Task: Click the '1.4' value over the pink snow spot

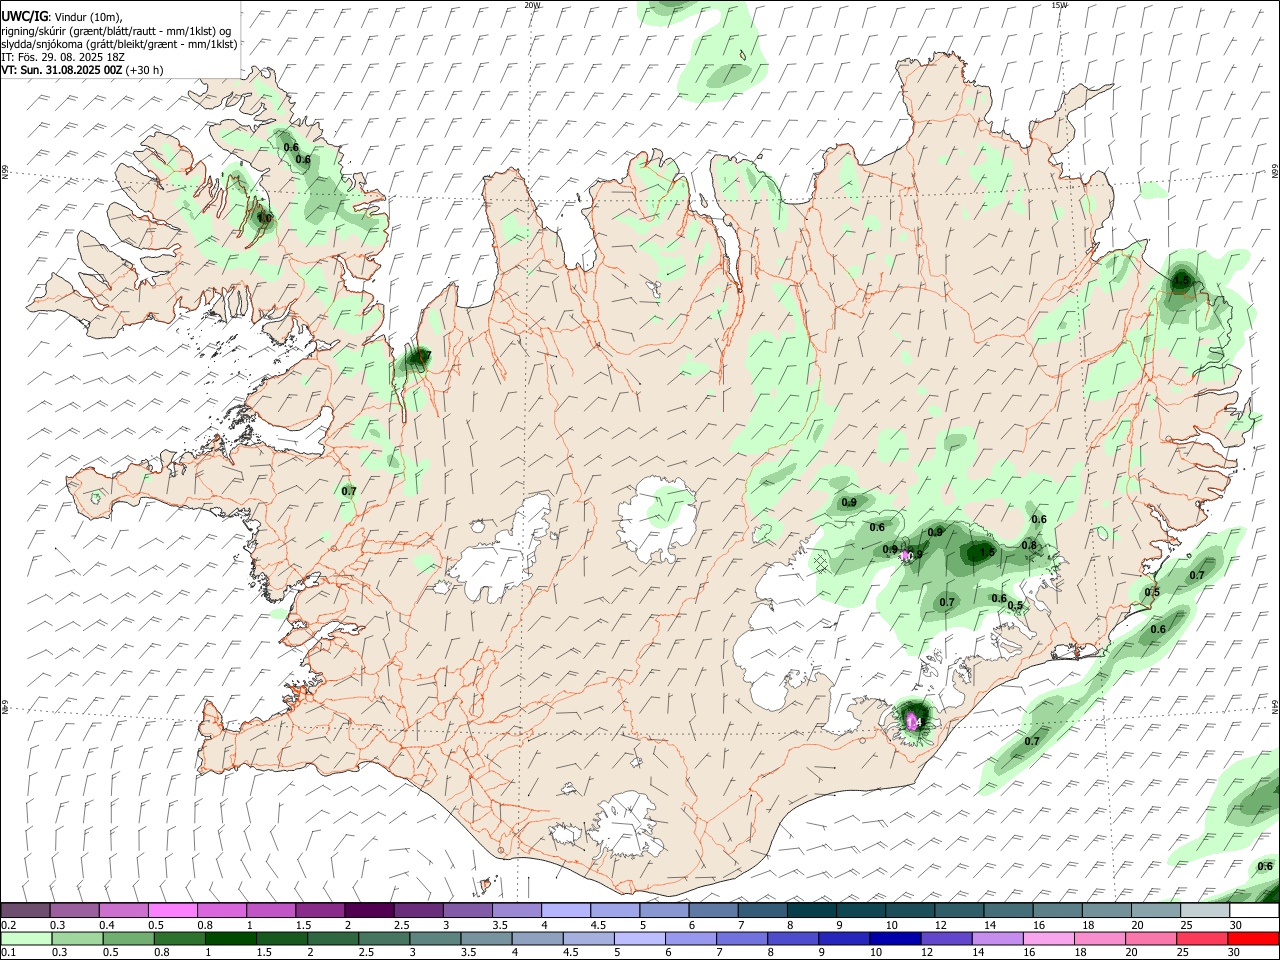Action: click(x=913, y=720)
